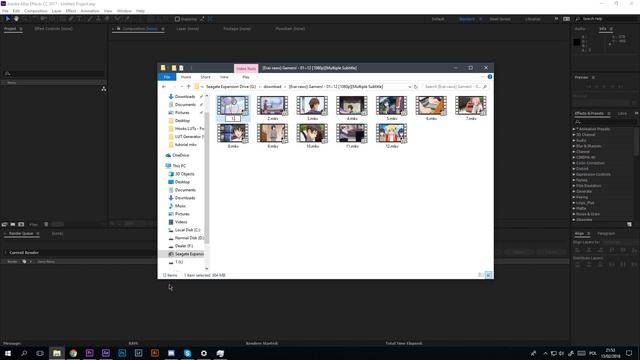This screenshot has height=360, width=640.
Task: Click the Refresh button beside address bar
Action: [416, 87]
